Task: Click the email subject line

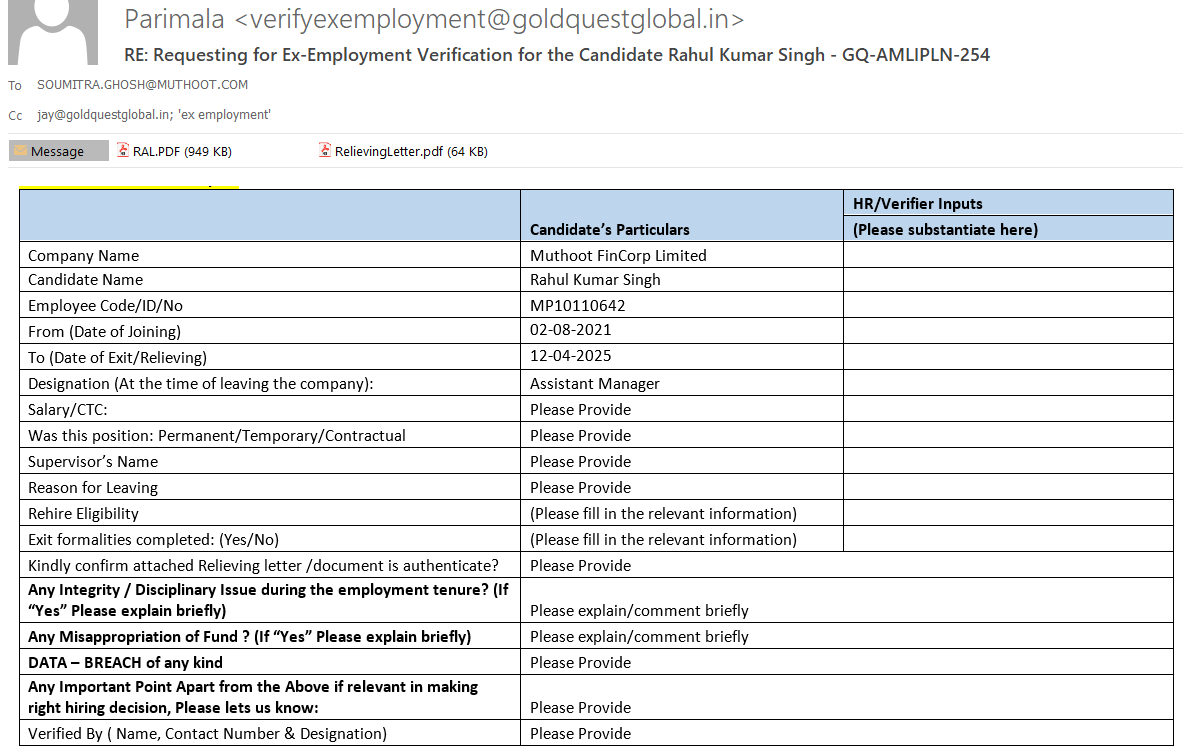Action: (556, 55)
